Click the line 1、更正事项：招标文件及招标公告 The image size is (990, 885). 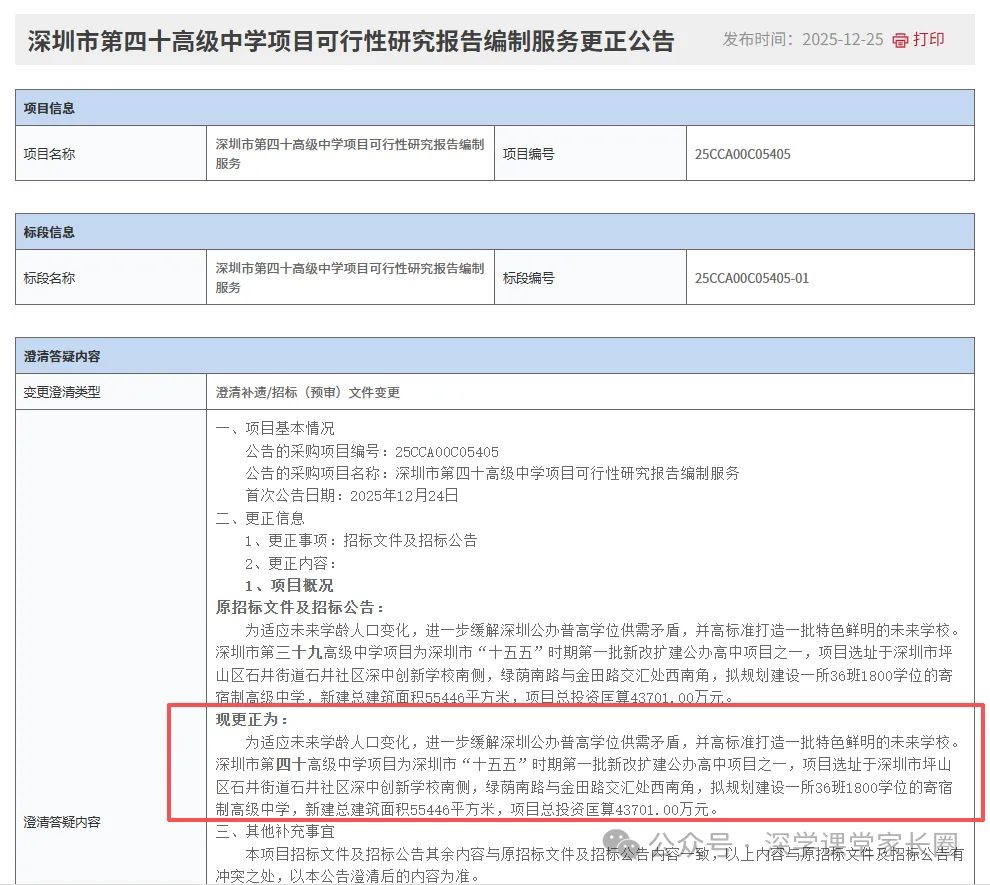361,540
